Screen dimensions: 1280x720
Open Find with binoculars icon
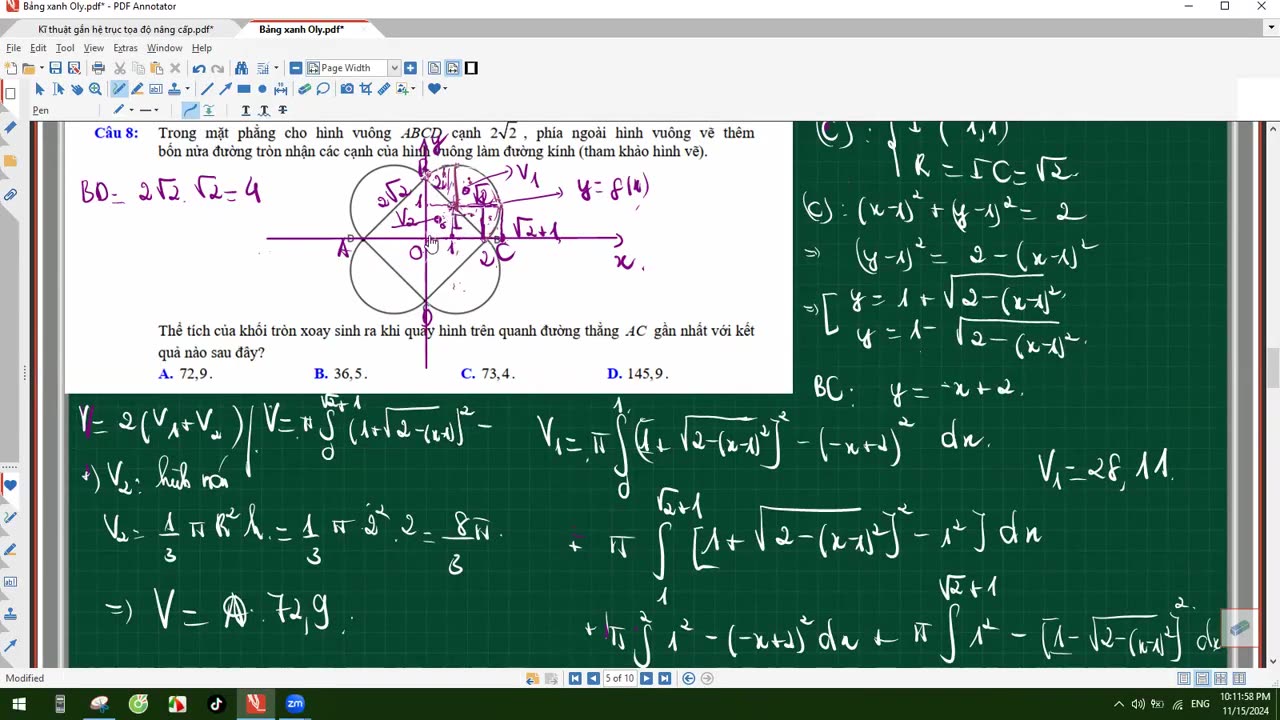(x=241, y=68)
